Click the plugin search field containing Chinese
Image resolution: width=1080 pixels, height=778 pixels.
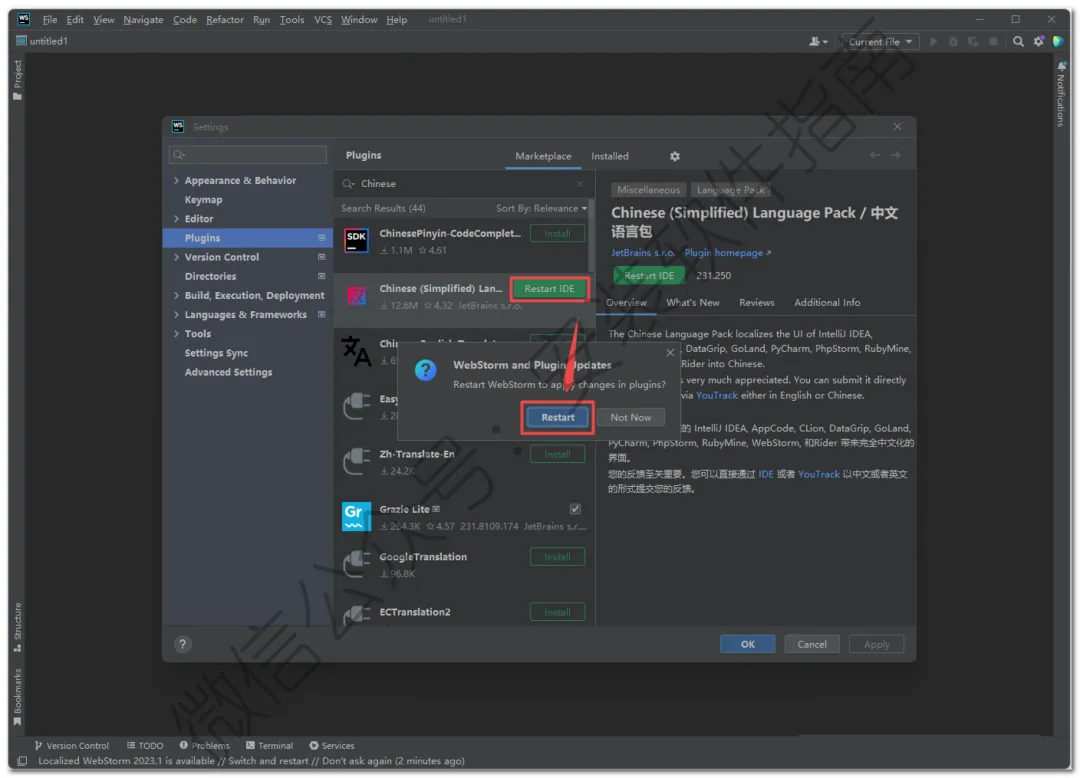click(x=465, y=184)
